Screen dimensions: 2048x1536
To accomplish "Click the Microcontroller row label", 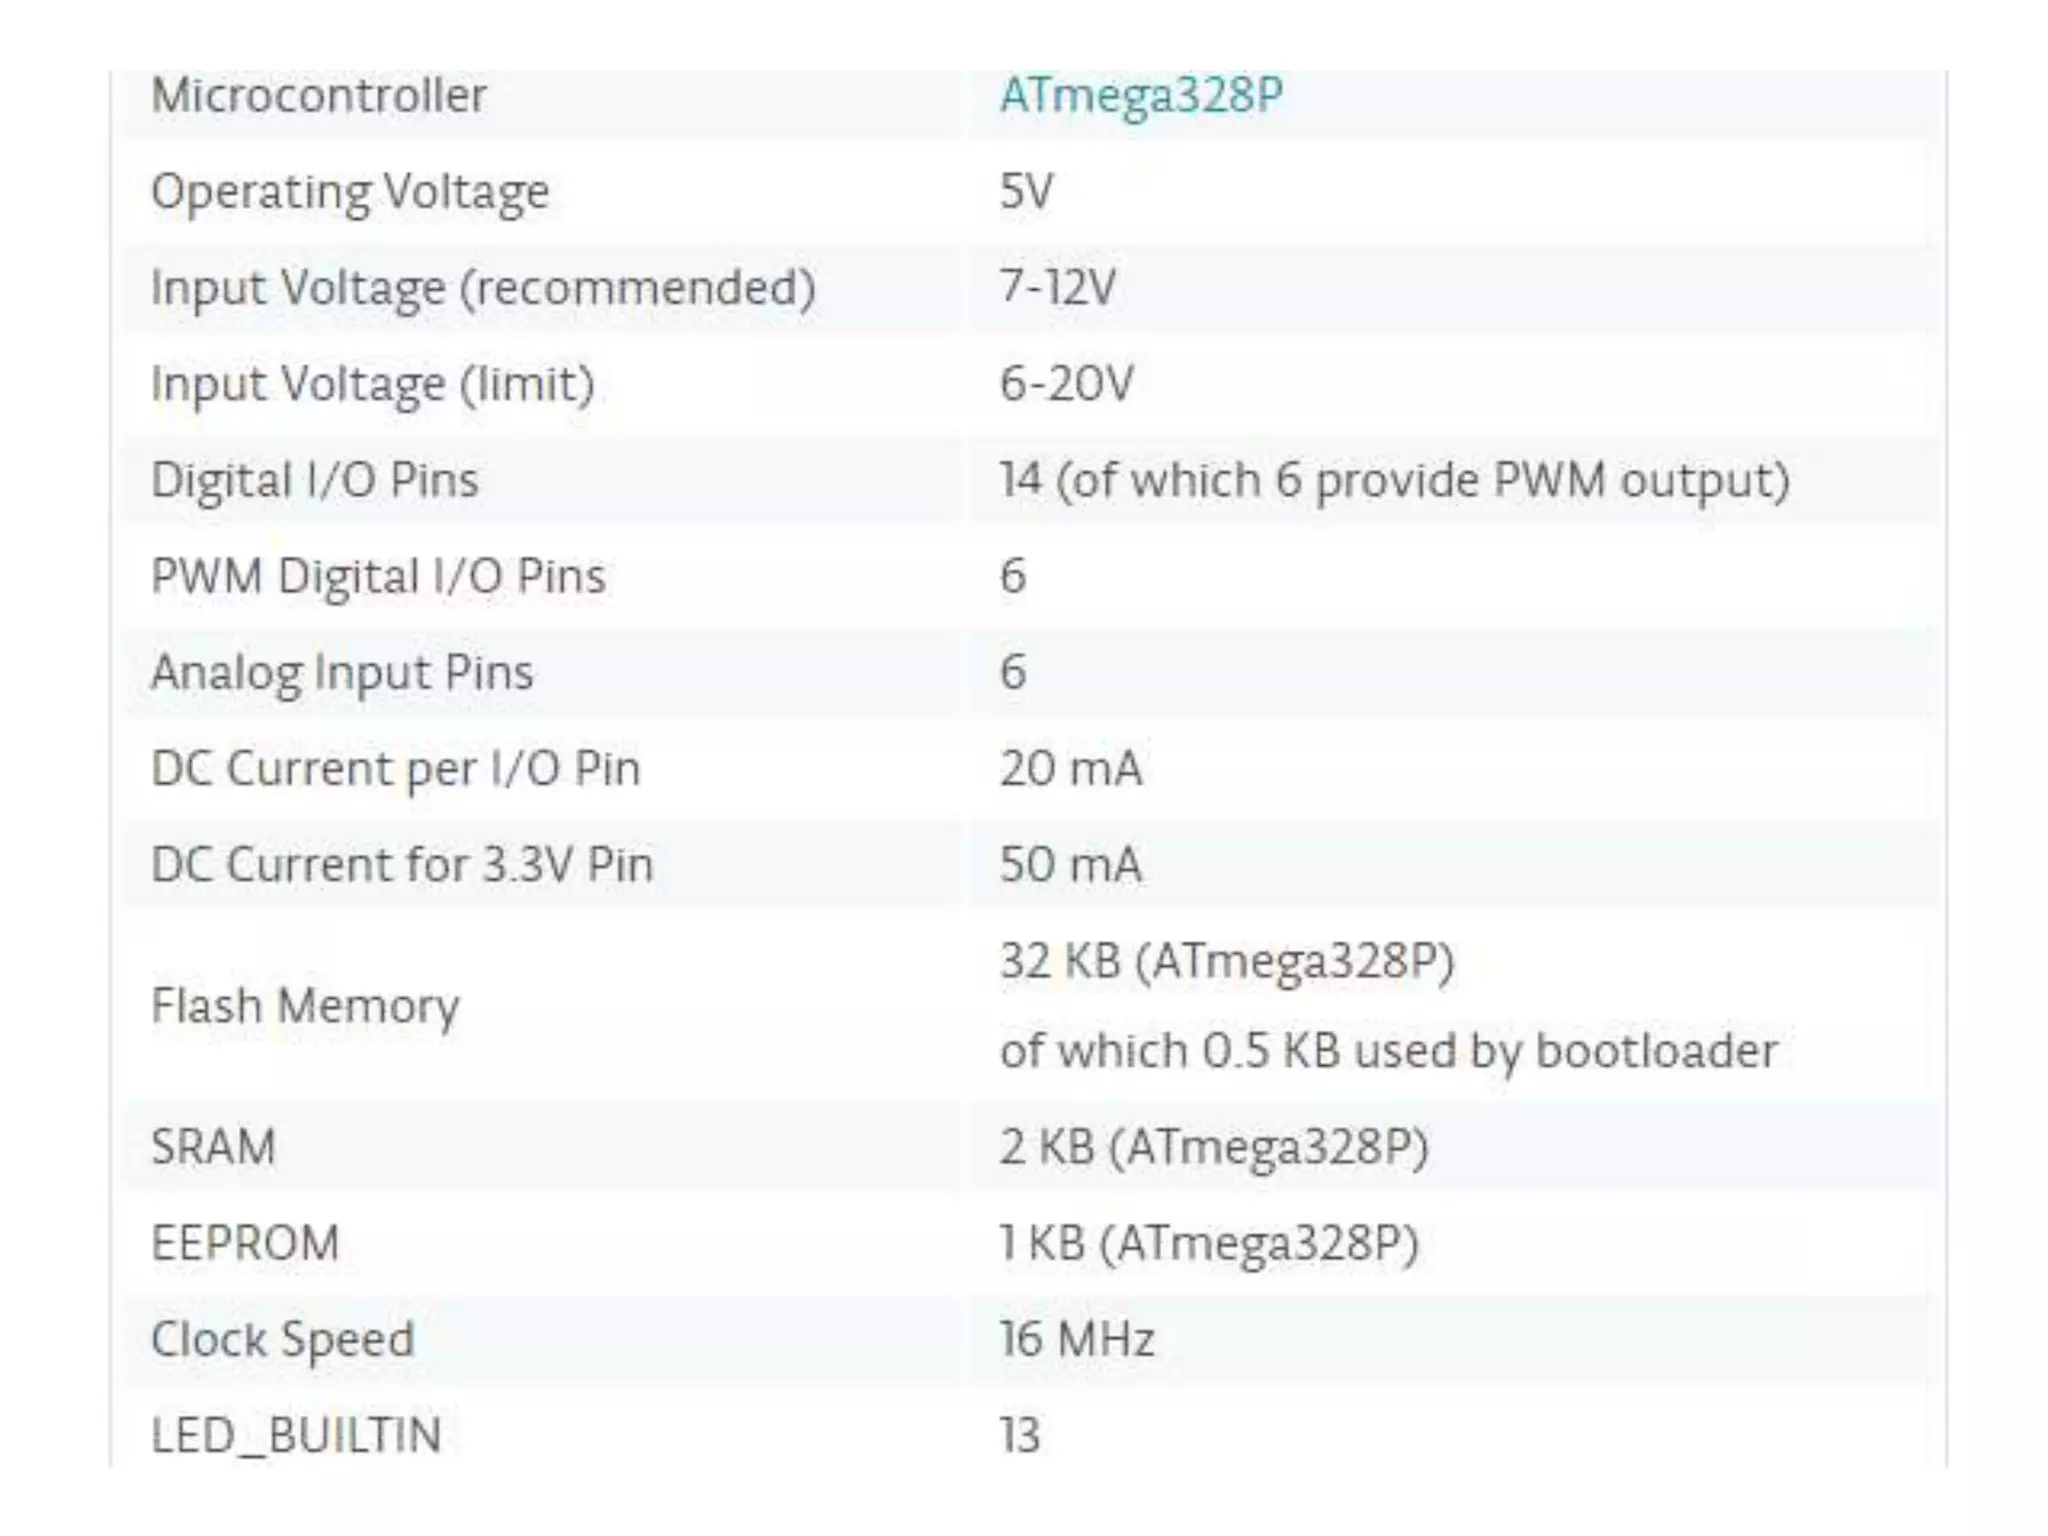I will (x=318, y=96).
